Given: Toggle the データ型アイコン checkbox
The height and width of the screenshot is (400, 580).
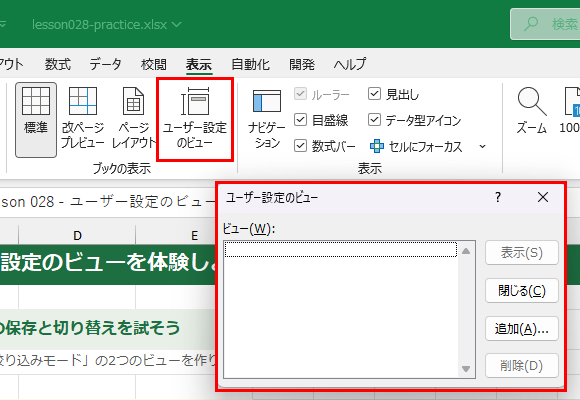Looking at the screenshot, I should click(x=374, y=120).
